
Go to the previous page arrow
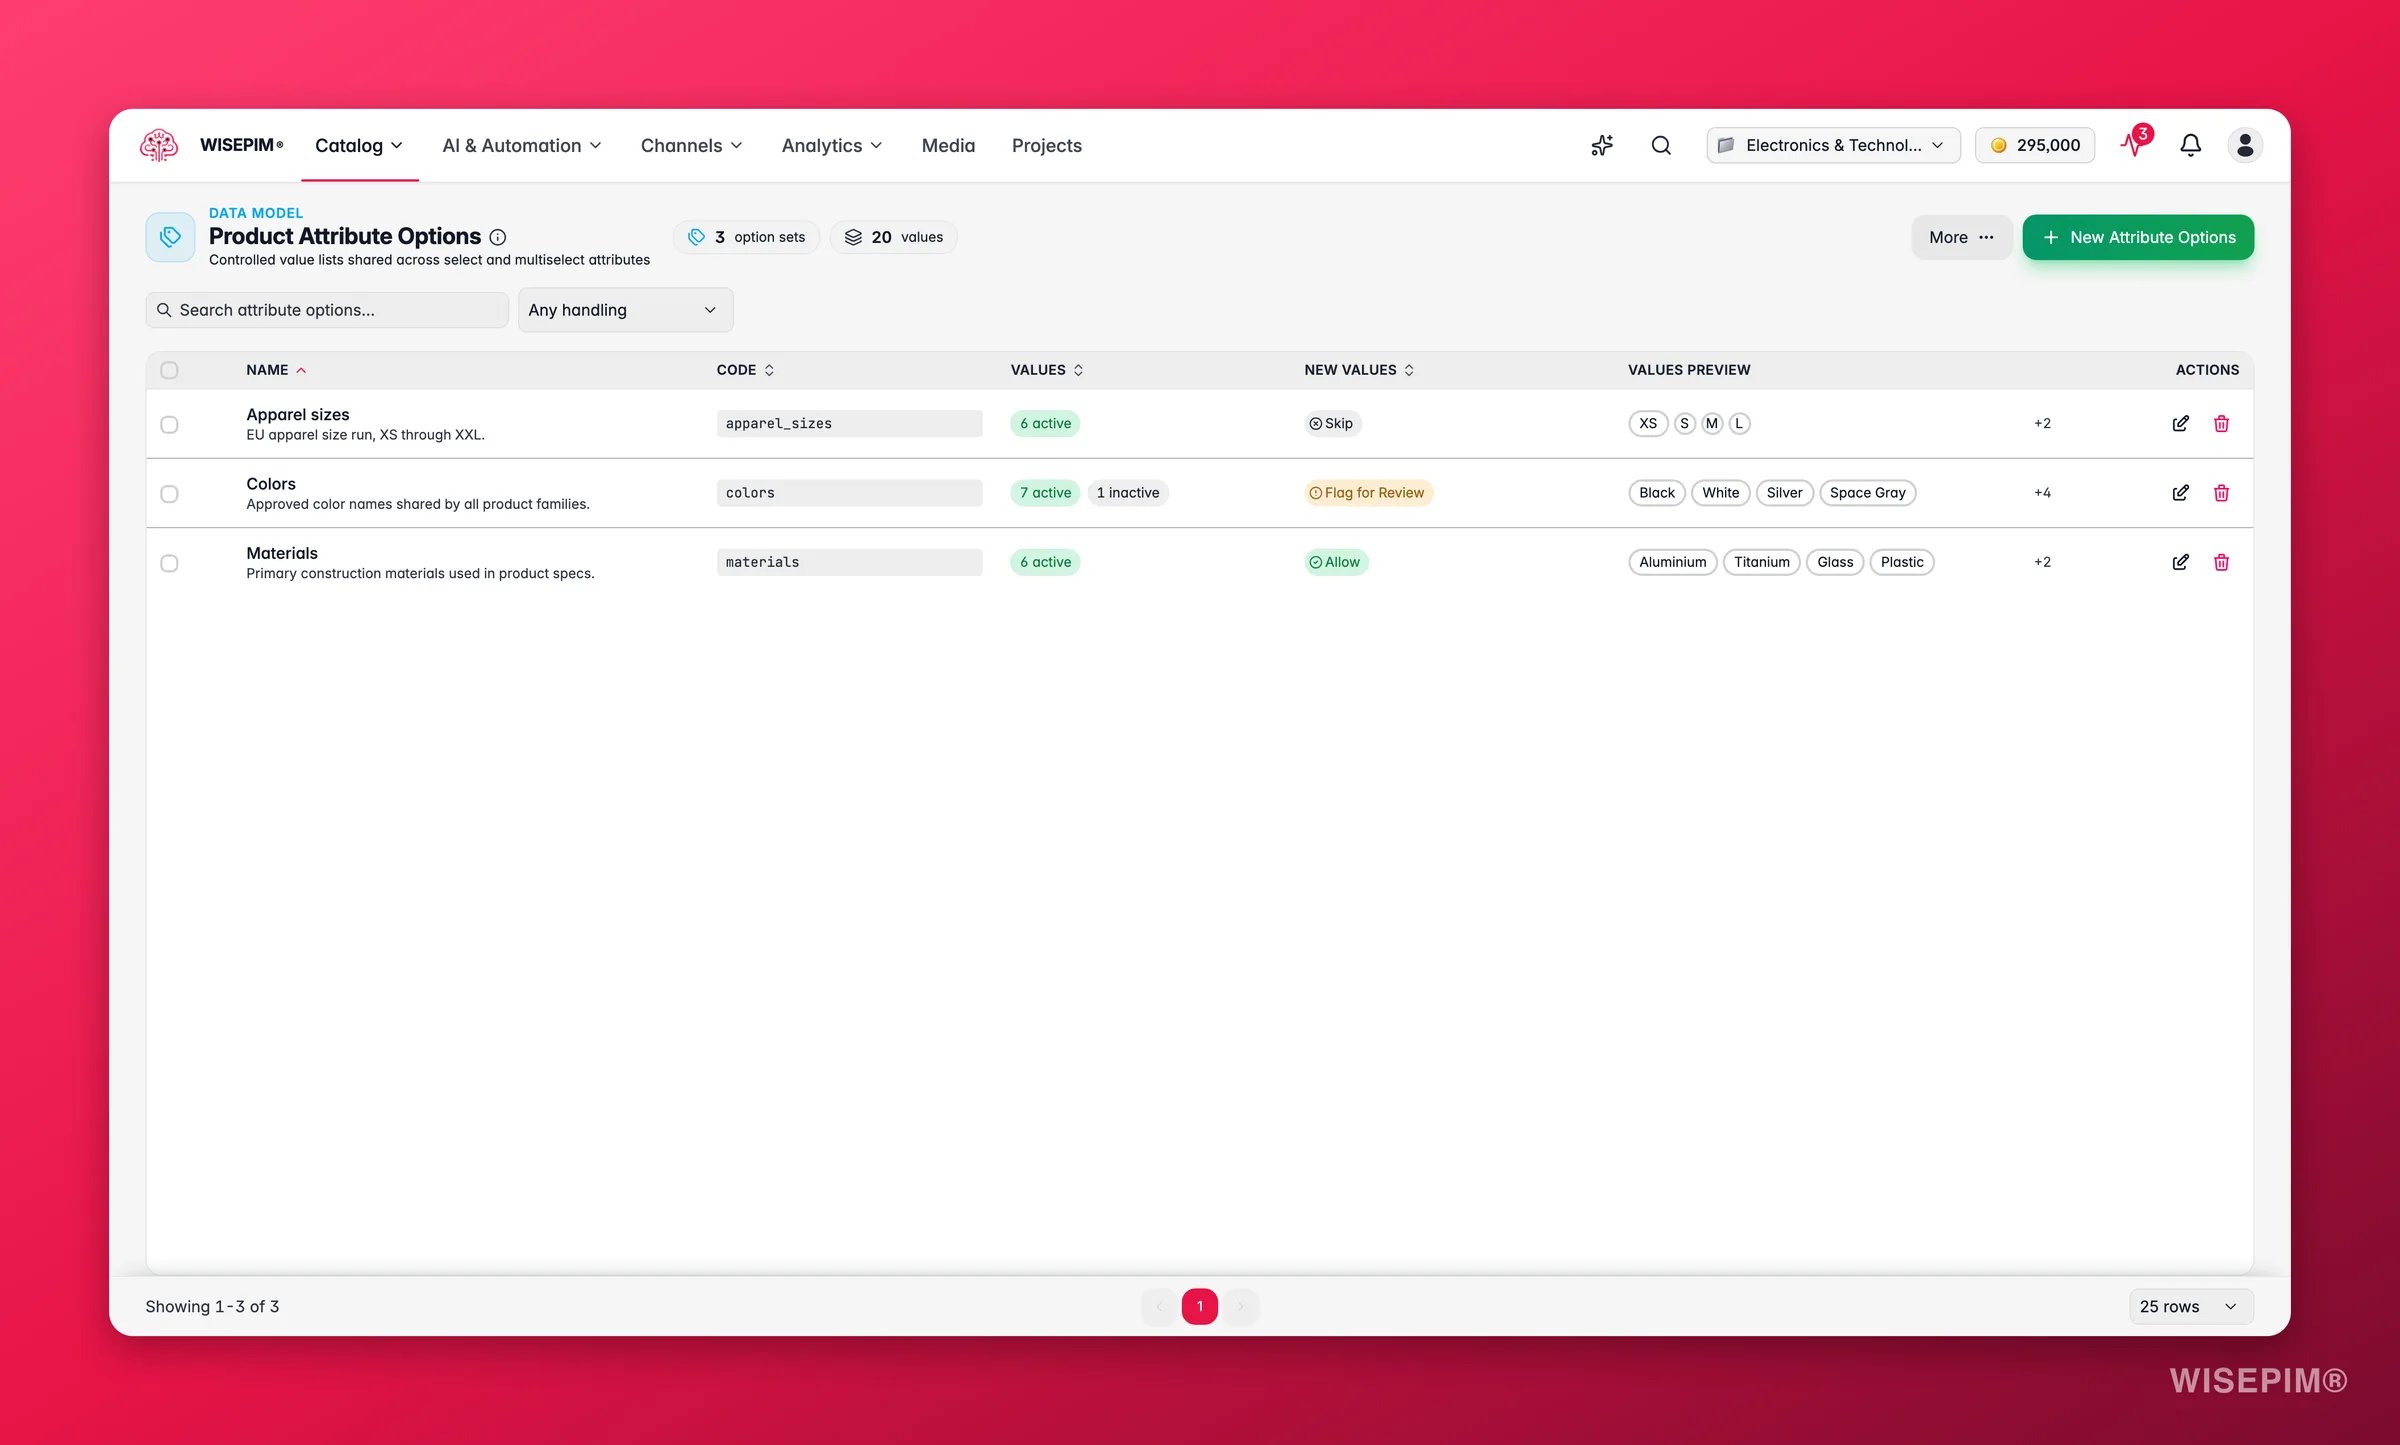coord(1159,1306)
